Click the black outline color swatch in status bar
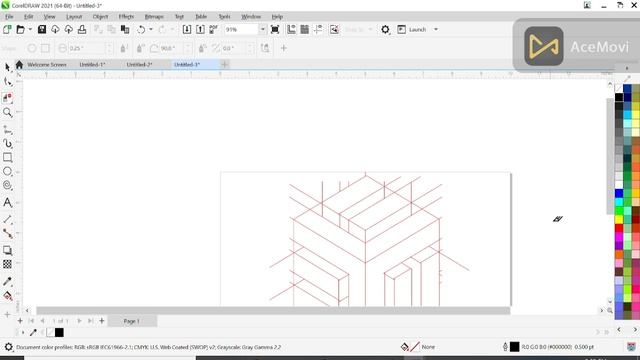This screenshot has height=360, width=640. tap(514, 347)
